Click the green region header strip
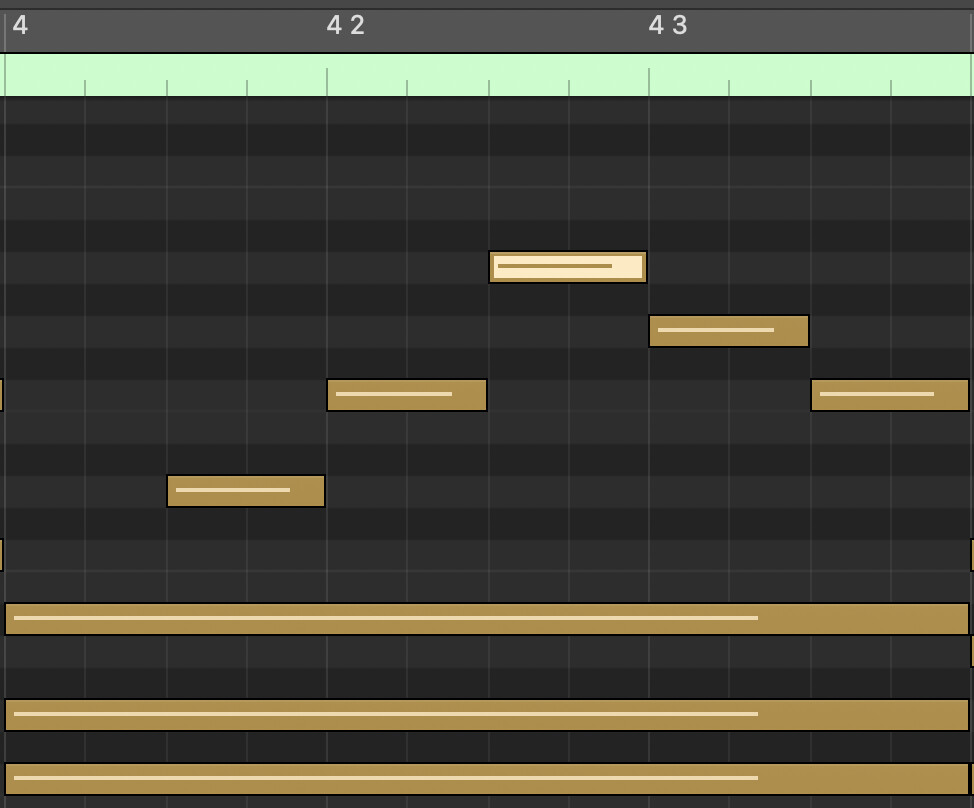974x808 pixels. pos(486,74)
